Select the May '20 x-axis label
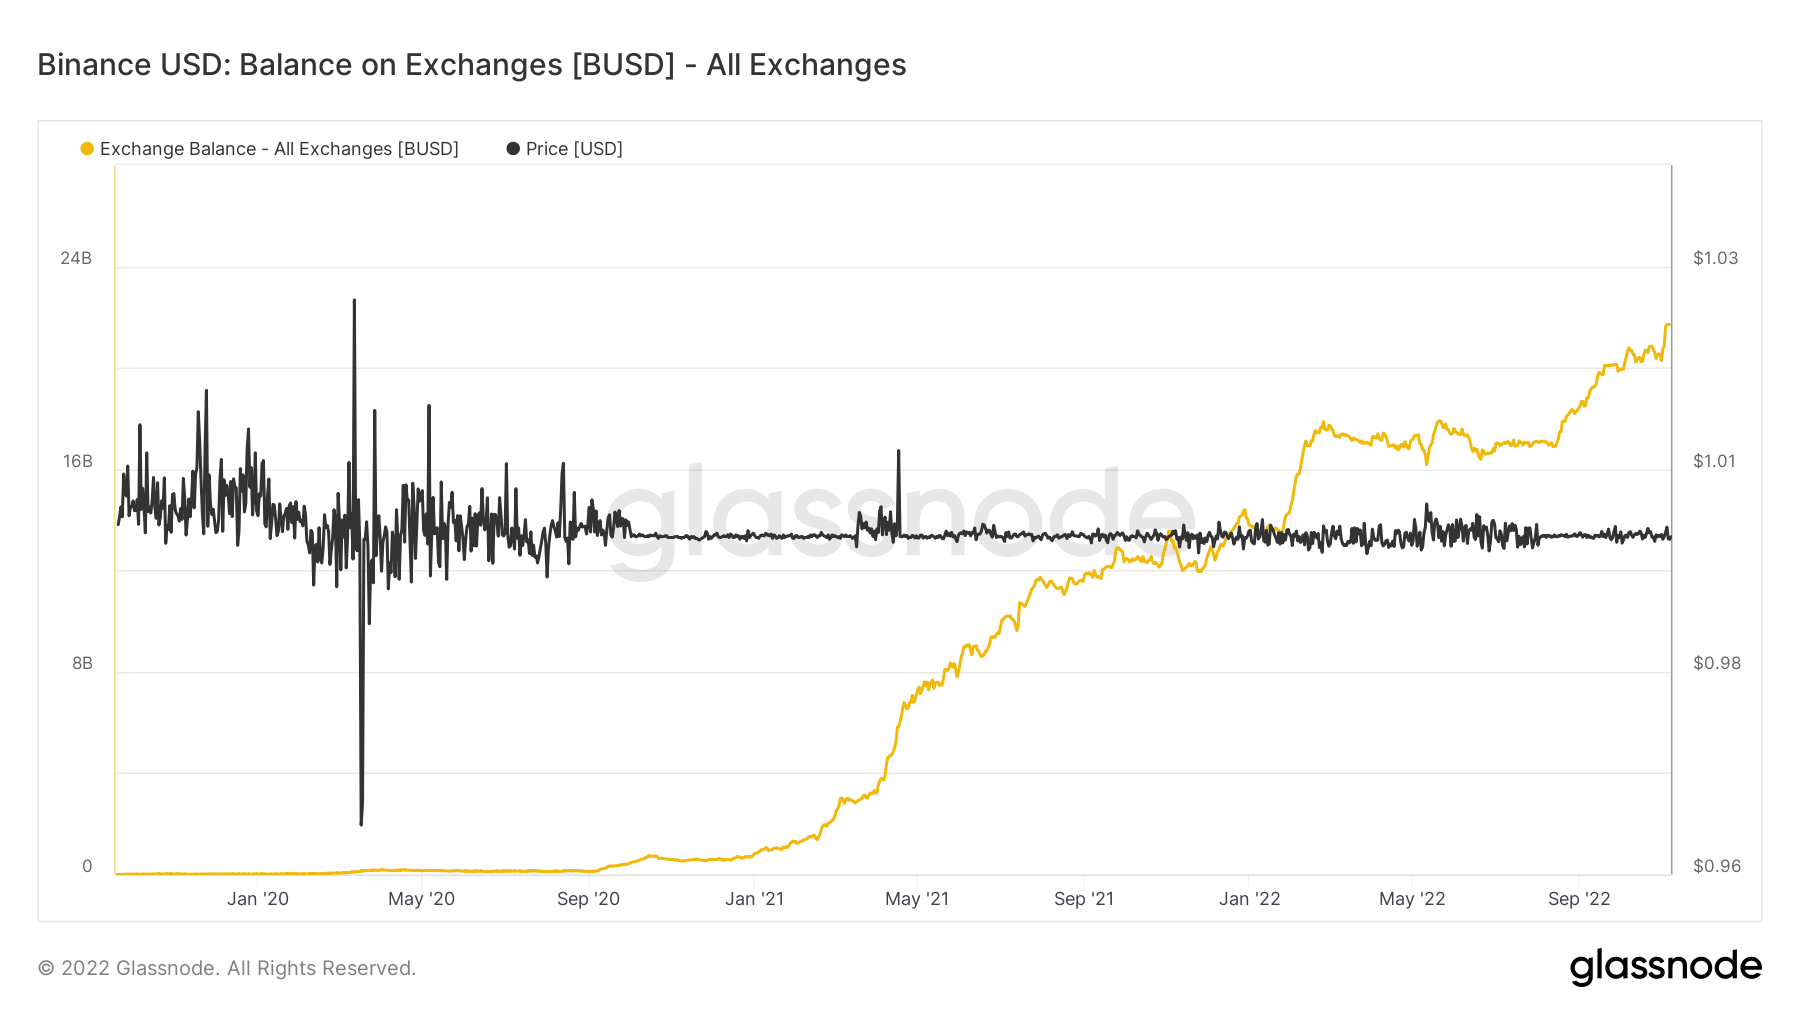1800x1013 pixels. [x=421, y=899]
